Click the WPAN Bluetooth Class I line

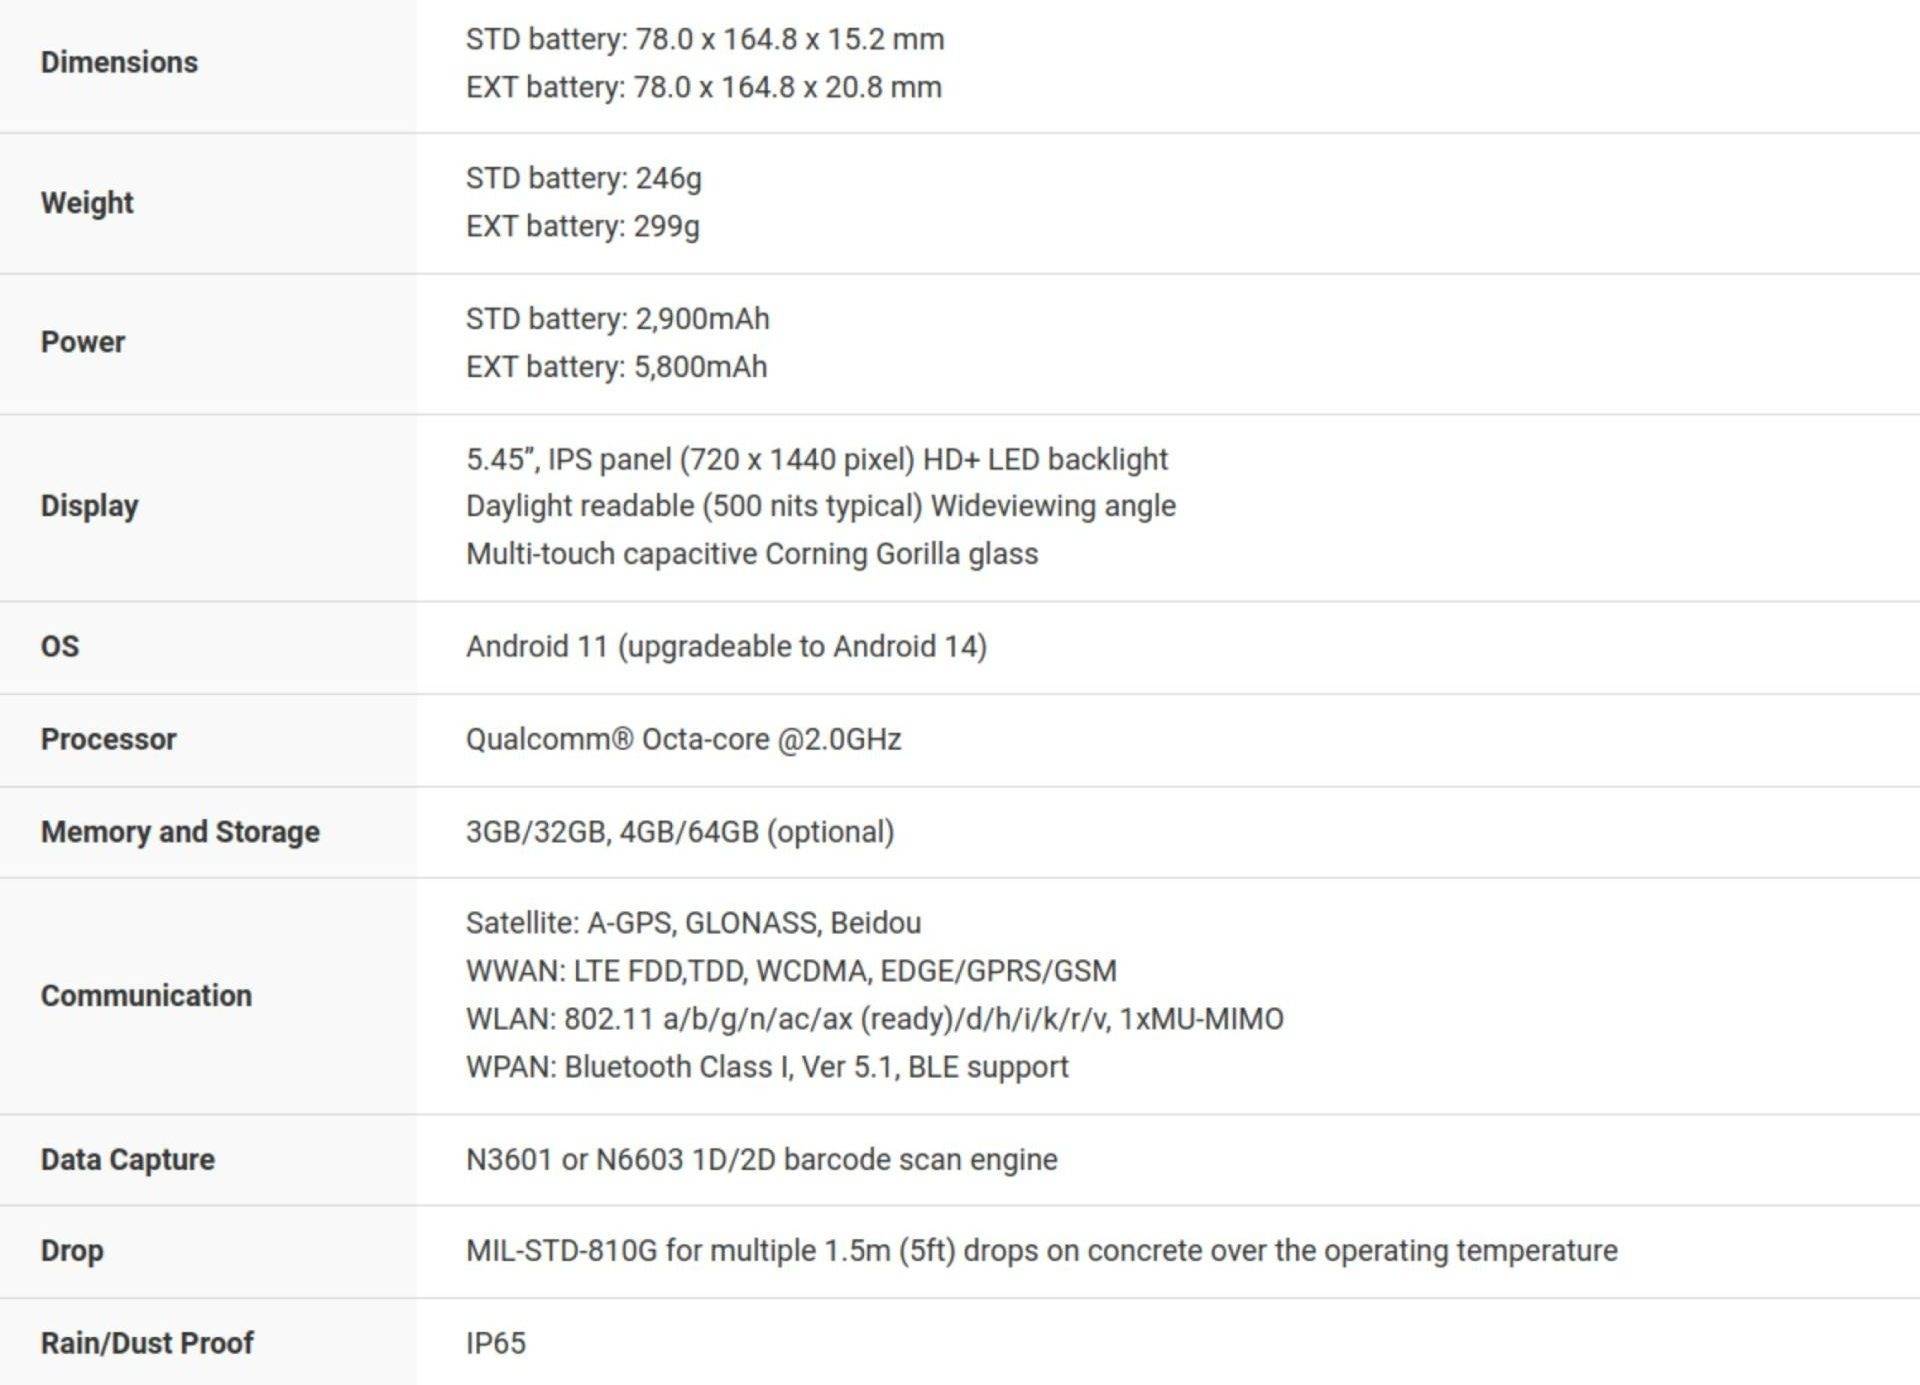pyautogui.click(x=767, y=1067)
